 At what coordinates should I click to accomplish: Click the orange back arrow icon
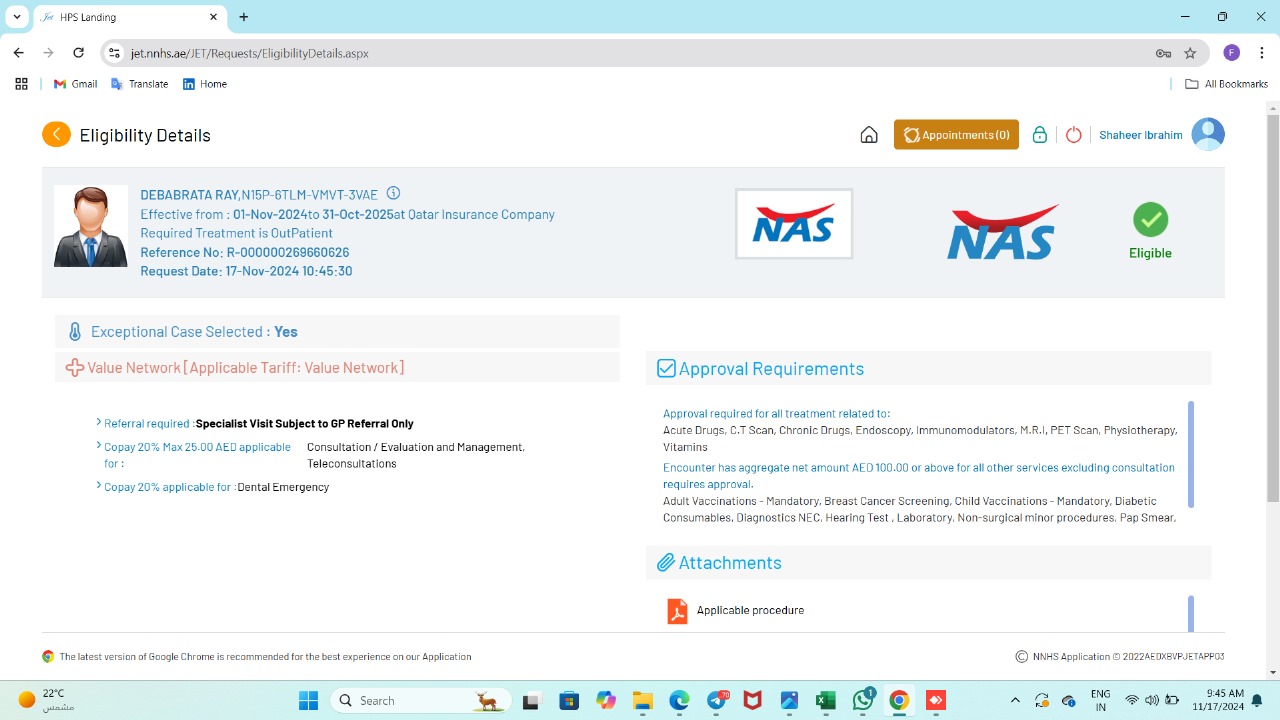tap(56, 135)
